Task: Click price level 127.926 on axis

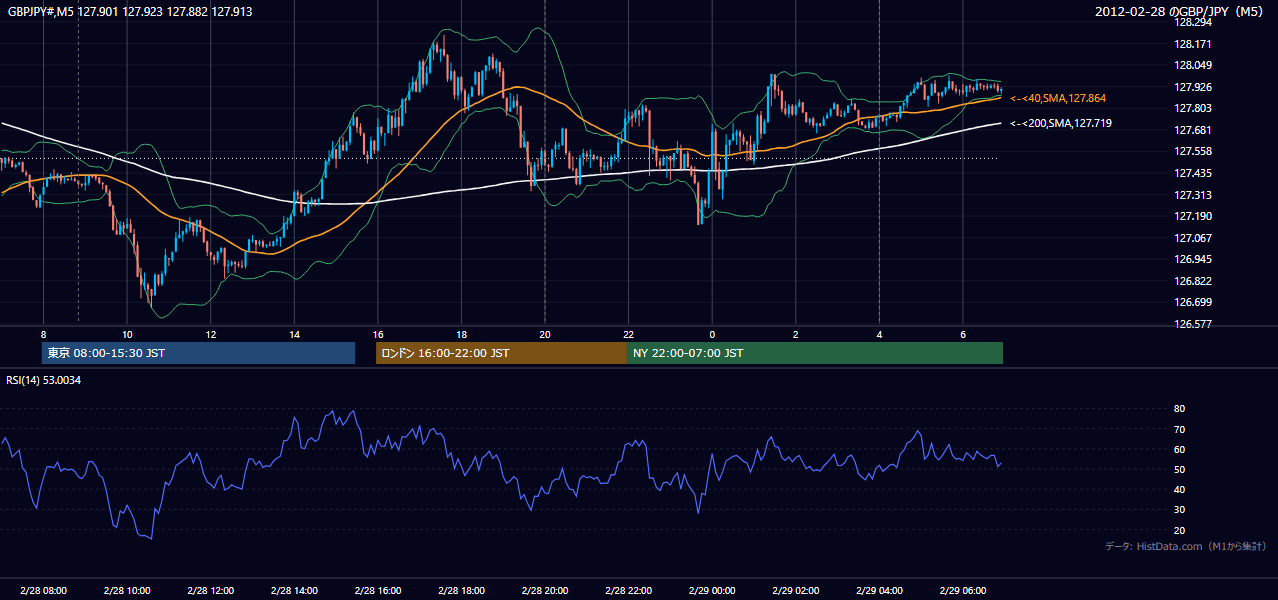Action: click(1193, 87)
